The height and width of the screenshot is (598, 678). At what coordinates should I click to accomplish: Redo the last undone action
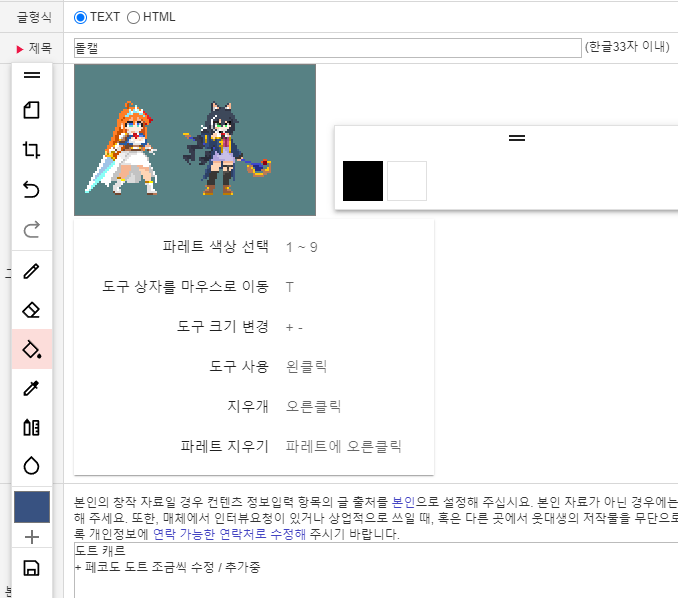coord(31,230)
